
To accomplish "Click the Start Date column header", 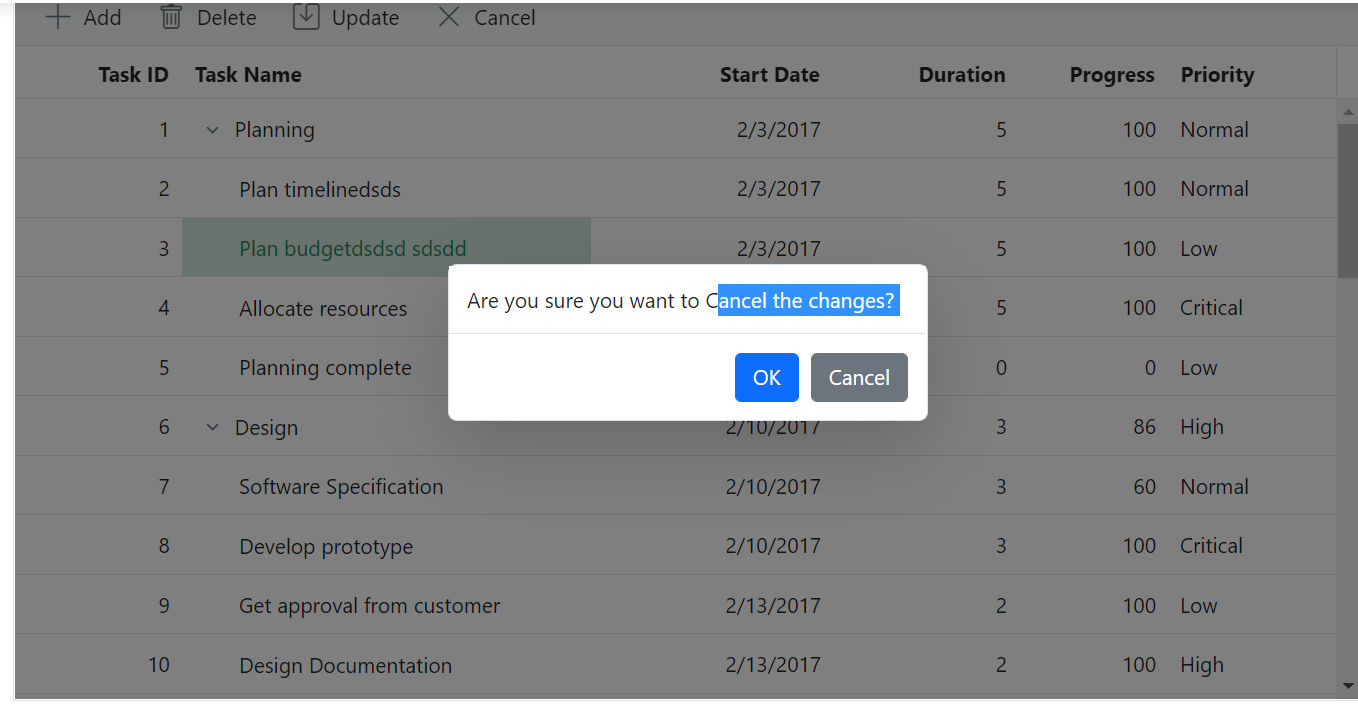I will 769,75.
